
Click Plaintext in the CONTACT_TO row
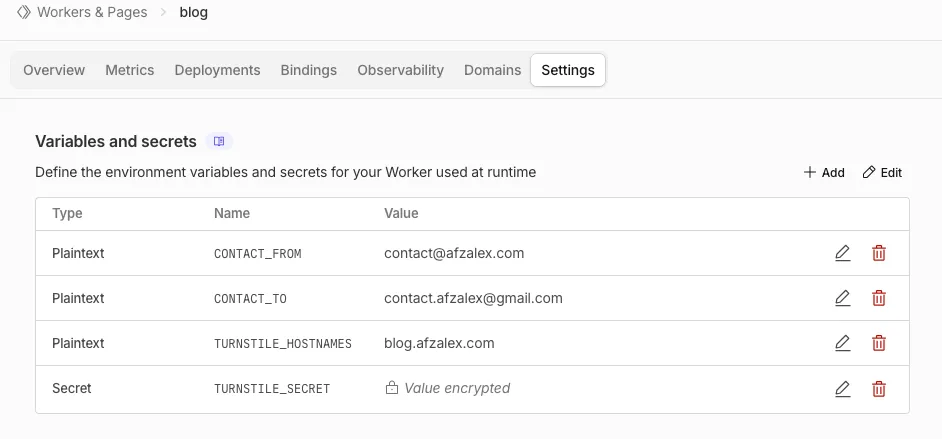[78, 298]
